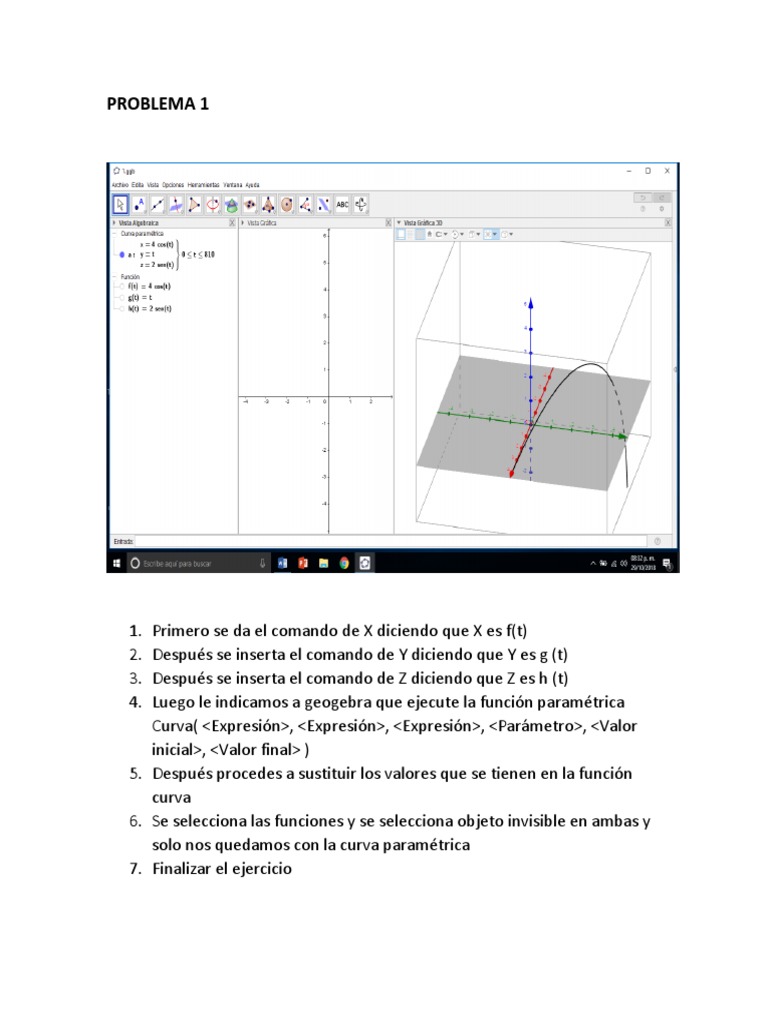768x1024 pixels.
Task: Open the notification center icon
Action: (667, 564)
